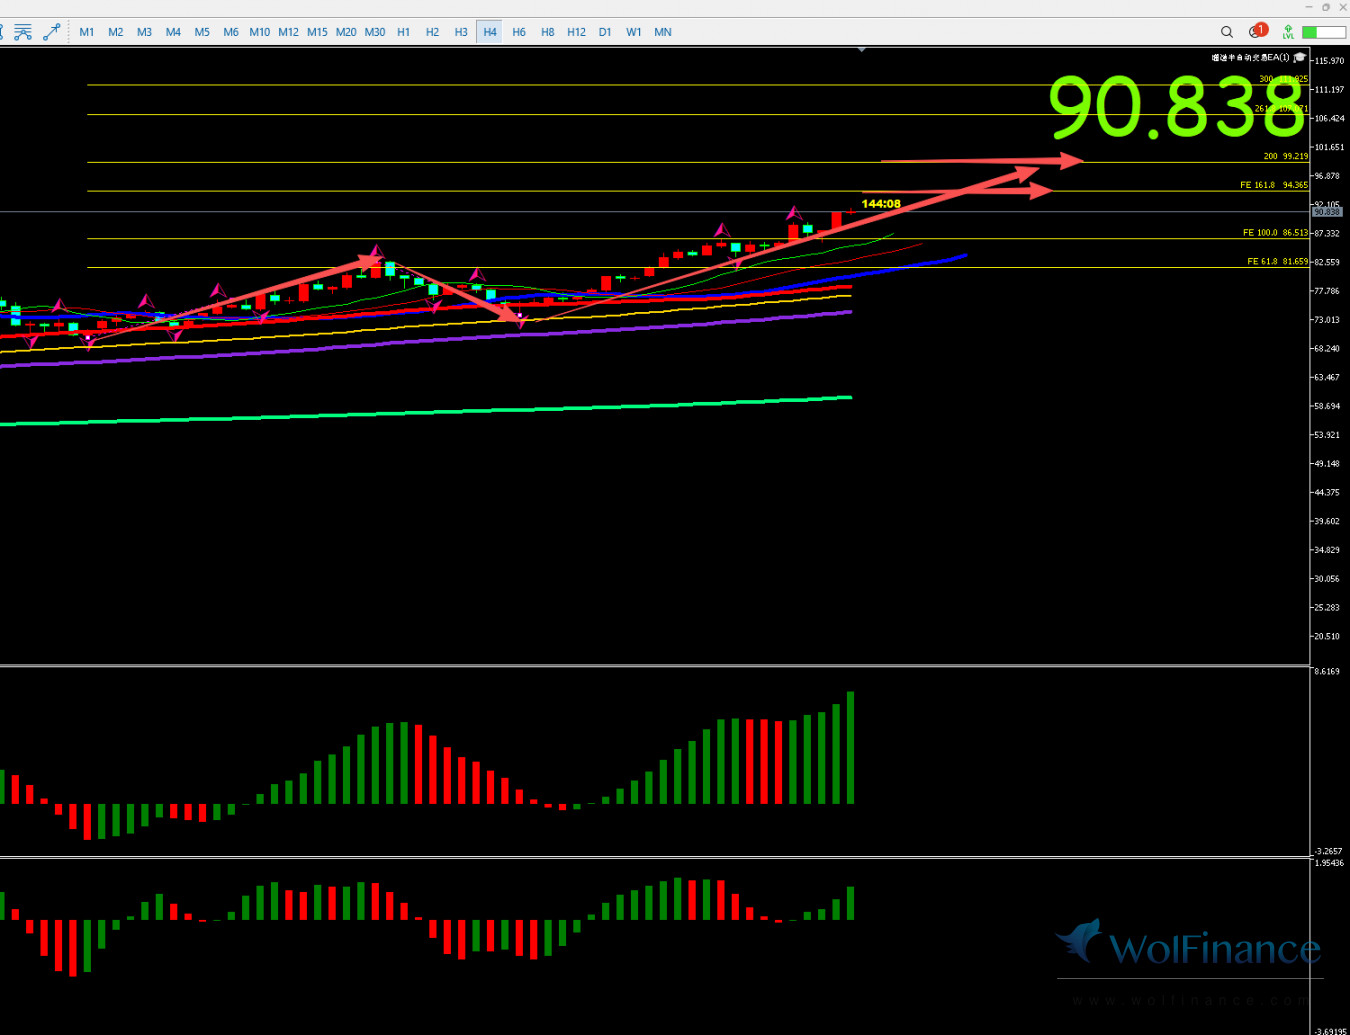Select the 144:08 countdown timer label
This screenshot has width=1350, height=1035.
(881, 204)
